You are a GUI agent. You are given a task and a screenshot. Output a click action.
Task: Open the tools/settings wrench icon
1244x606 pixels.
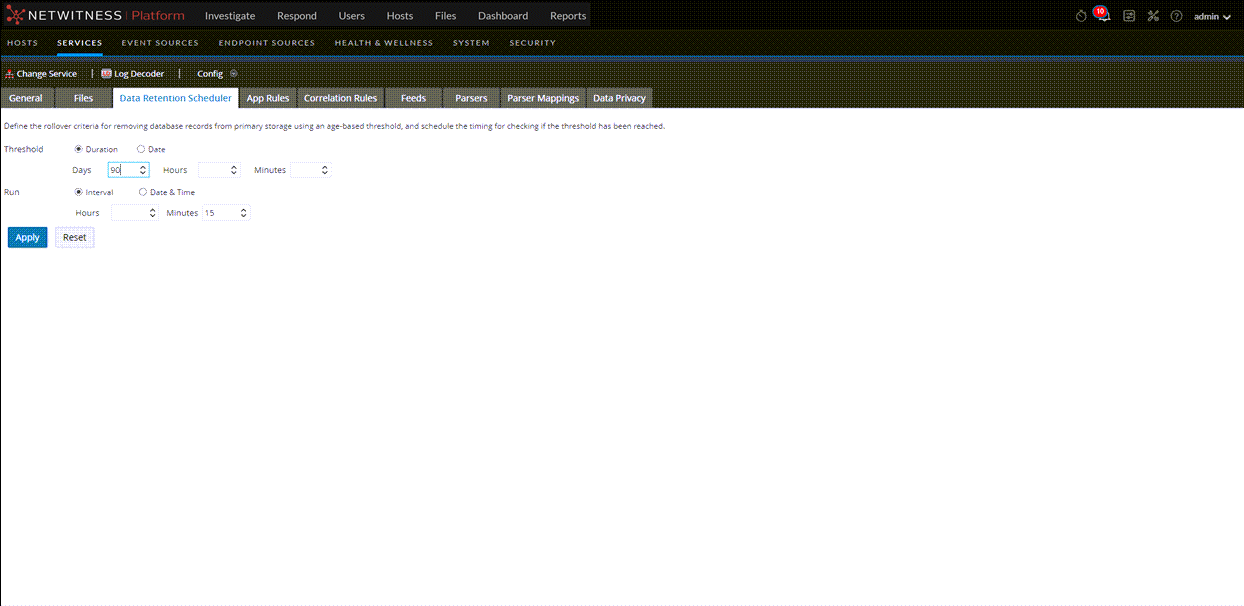tap(1153, 15)
